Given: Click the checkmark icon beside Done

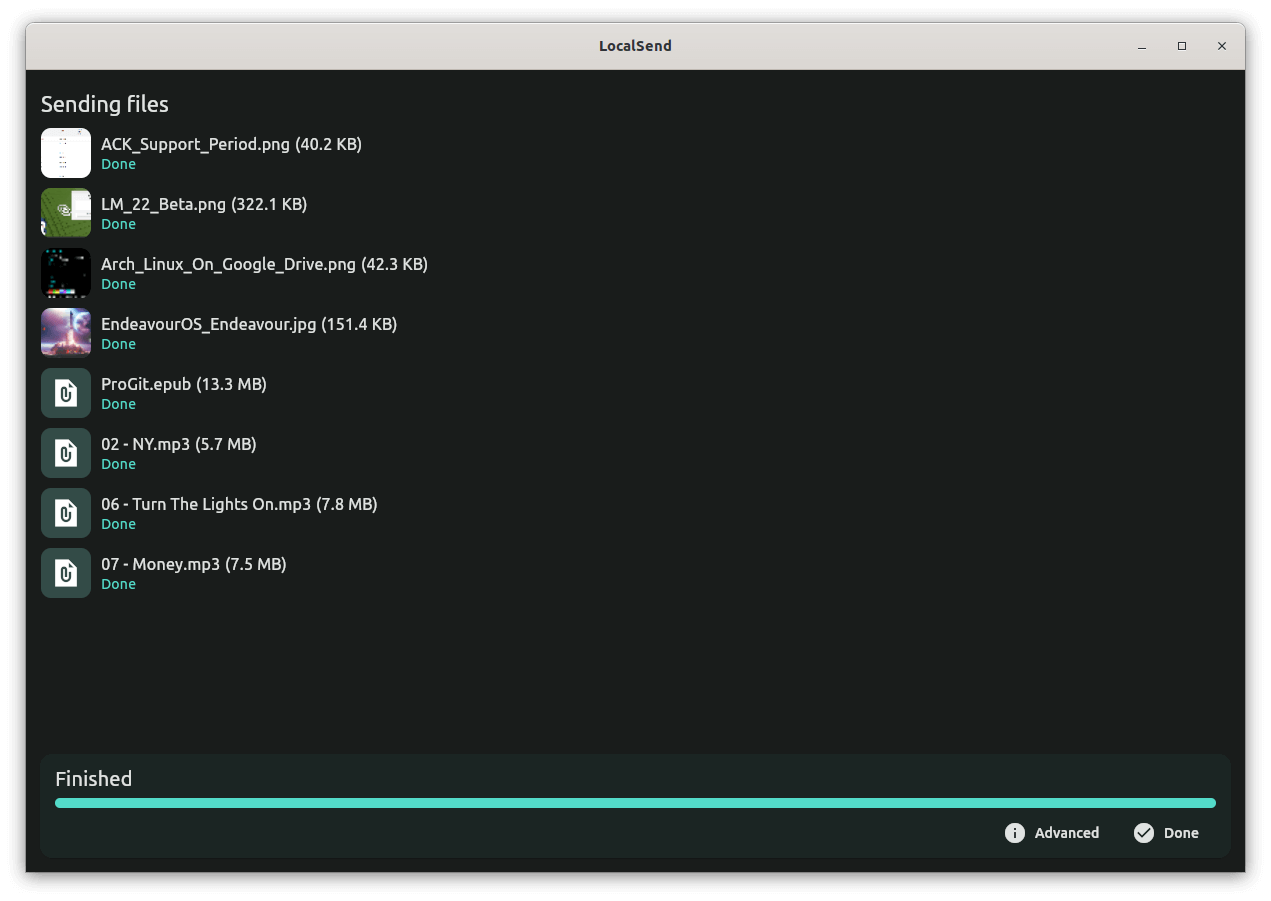Looking at the screenshot, I should pyautogui.click(x=1142, y=832).
